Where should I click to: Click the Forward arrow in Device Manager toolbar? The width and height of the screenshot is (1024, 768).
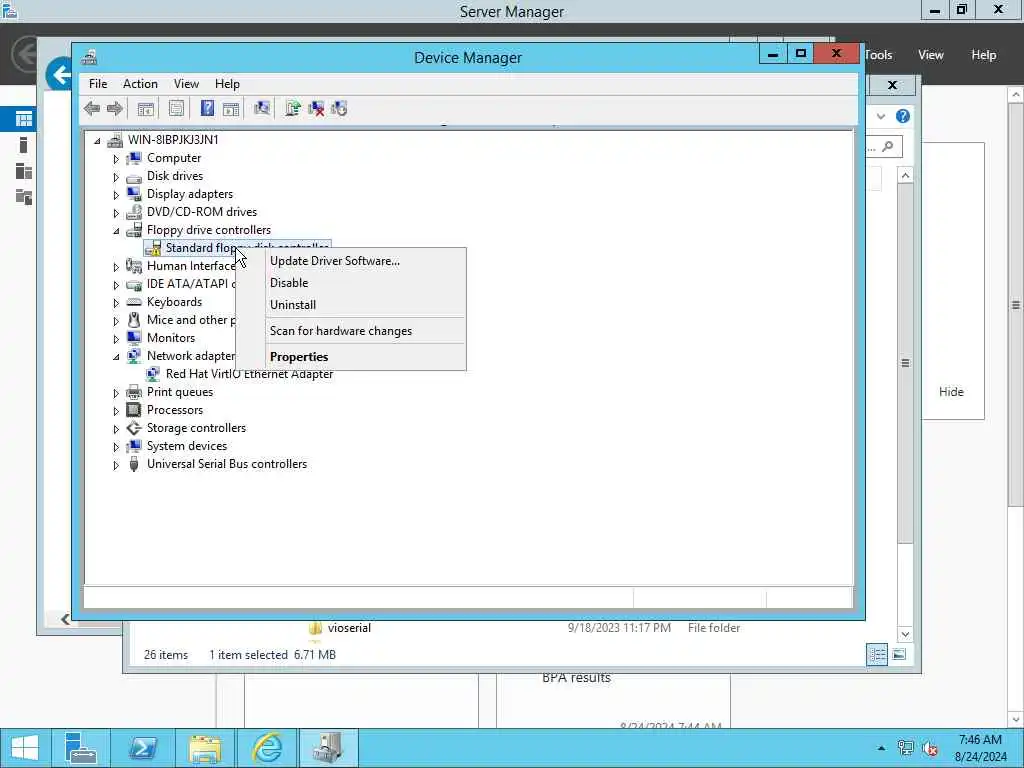115,108
